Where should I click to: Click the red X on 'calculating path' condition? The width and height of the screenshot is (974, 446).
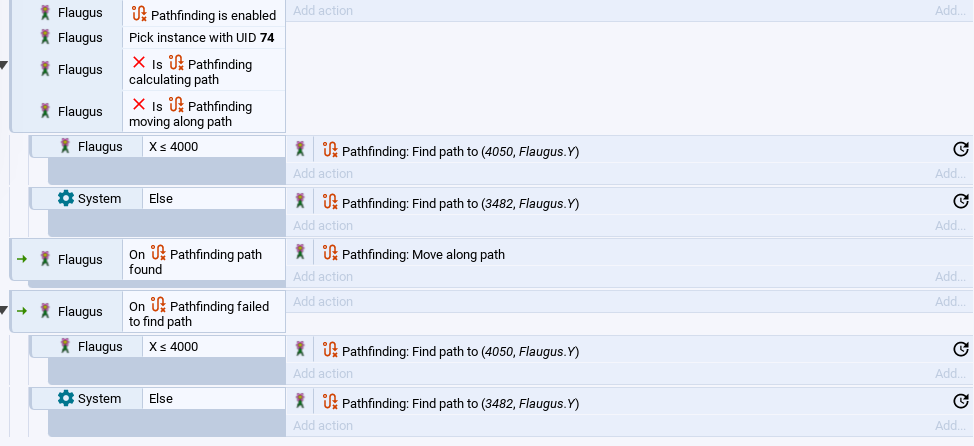139,63
